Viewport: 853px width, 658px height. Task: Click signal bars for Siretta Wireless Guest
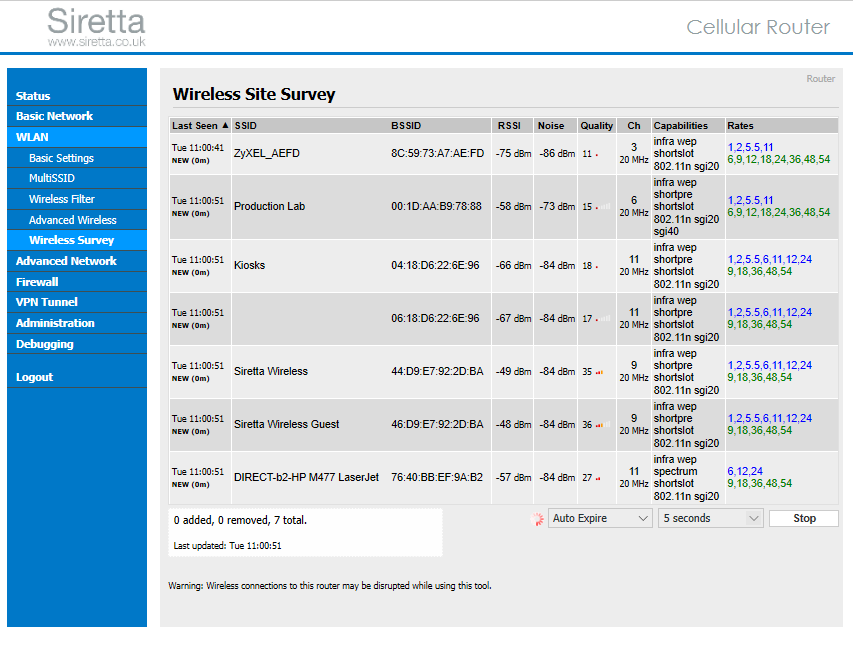[603, 425]
